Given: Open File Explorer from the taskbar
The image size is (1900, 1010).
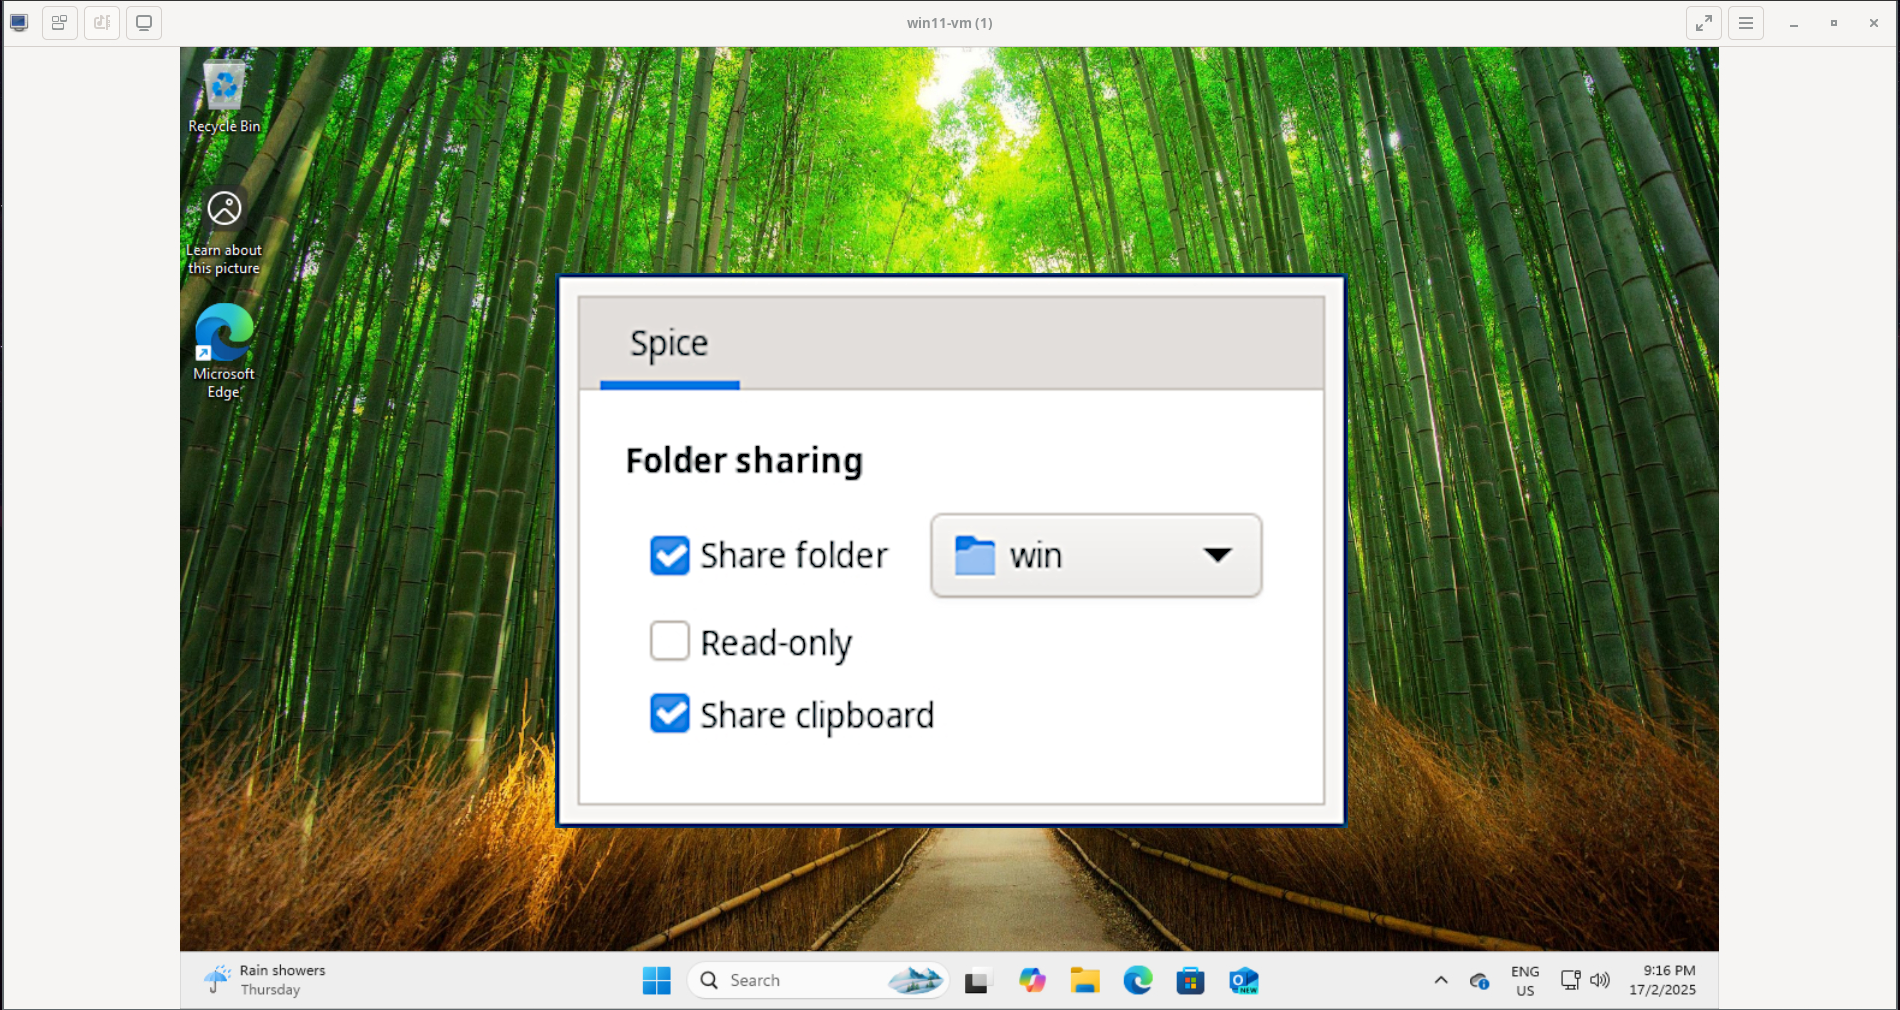Looking at the screenshot, I should click(1085, 981).
